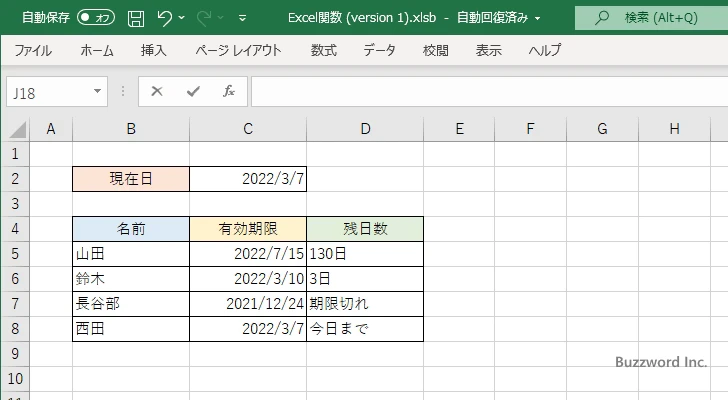Viewport: 728px width, 400px height.
Task: Click the Undo arrow icon
Action: [x=164, y=18]
